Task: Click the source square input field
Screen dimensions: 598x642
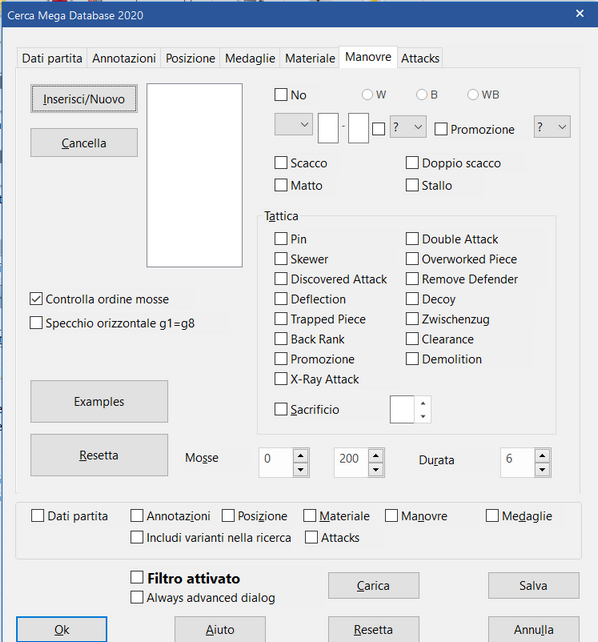Action: pyautogui.click(x=328, y=128)
